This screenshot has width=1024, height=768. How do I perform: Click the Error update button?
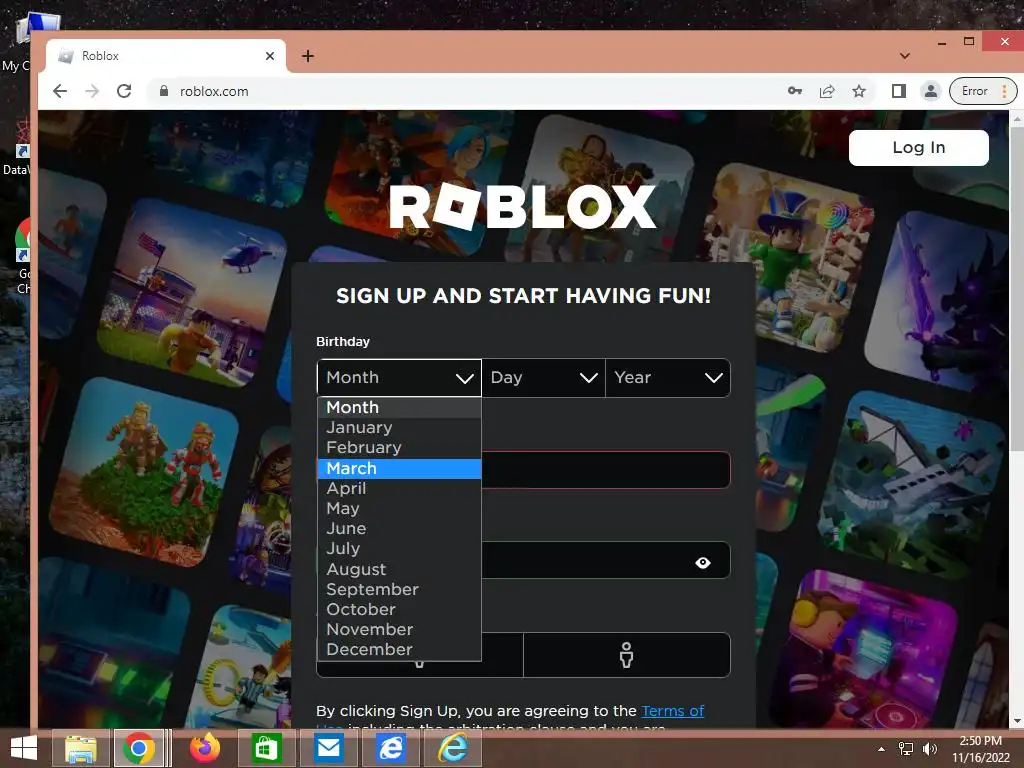pos(975,91)
